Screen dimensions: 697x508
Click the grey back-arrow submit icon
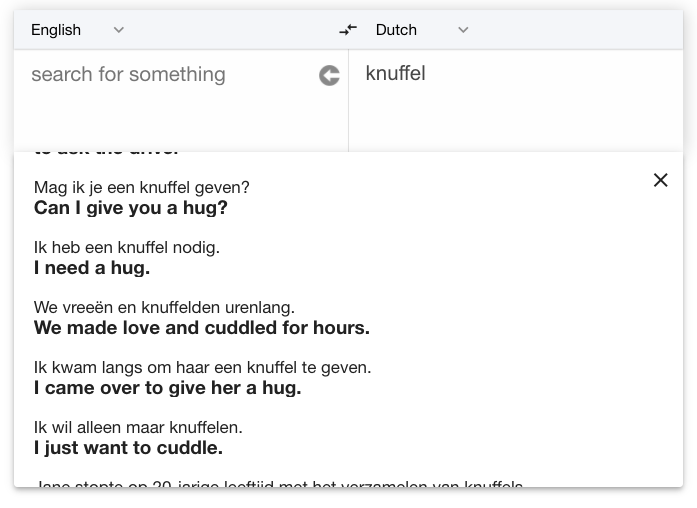tap(329, 75)
